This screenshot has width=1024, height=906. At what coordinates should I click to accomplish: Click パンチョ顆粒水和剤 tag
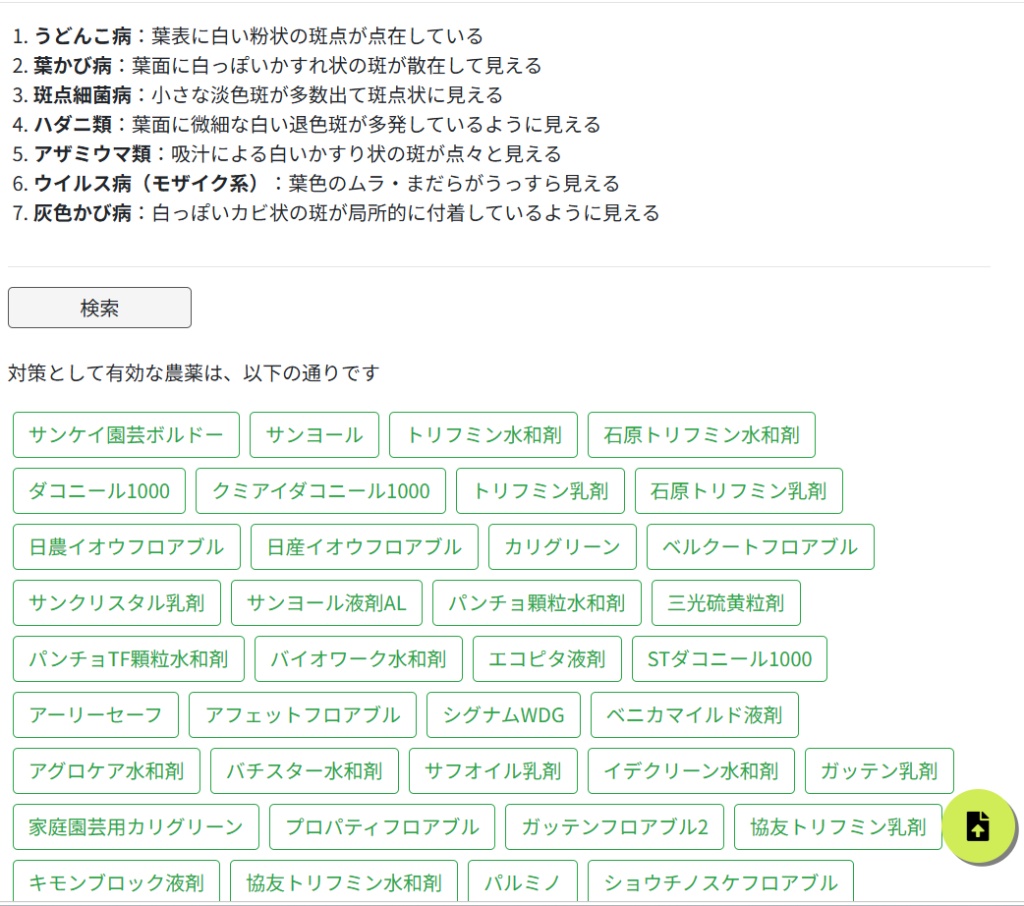(x=537, y=603)
